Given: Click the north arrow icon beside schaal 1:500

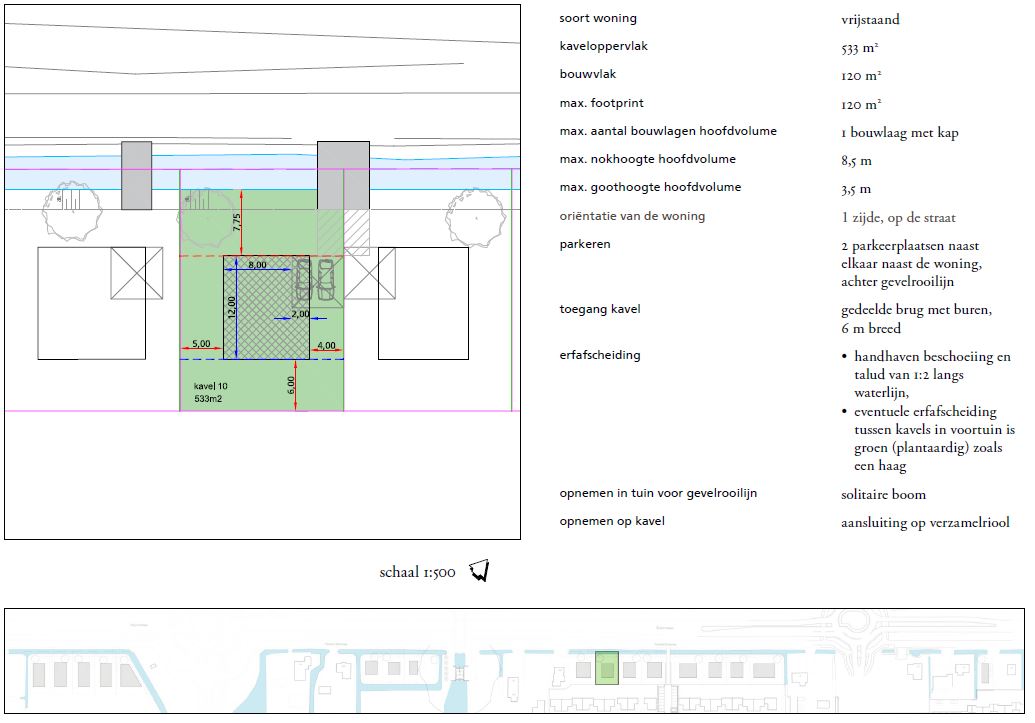Looking at the screenshot, I should coord(480,571).
